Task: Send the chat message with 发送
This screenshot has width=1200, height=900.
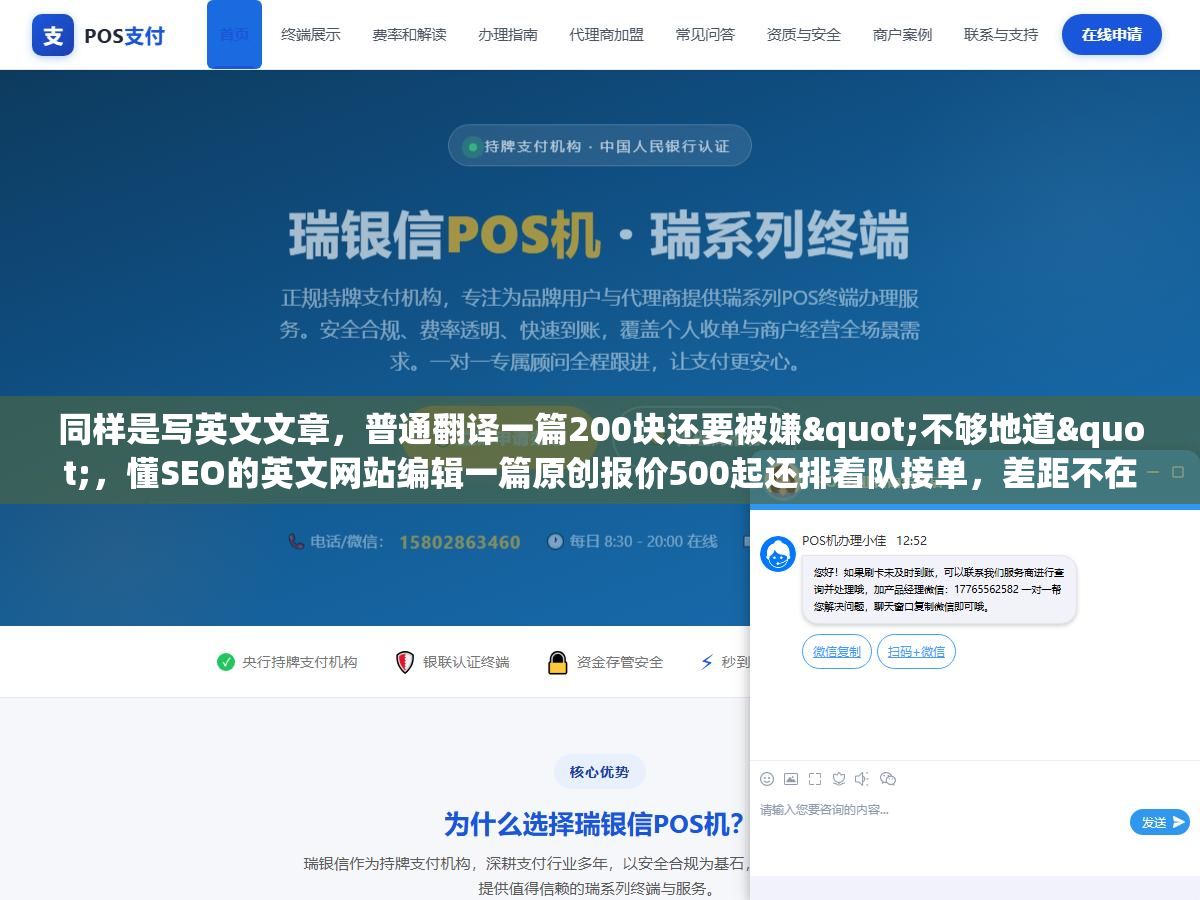Action: point(1160,822)
